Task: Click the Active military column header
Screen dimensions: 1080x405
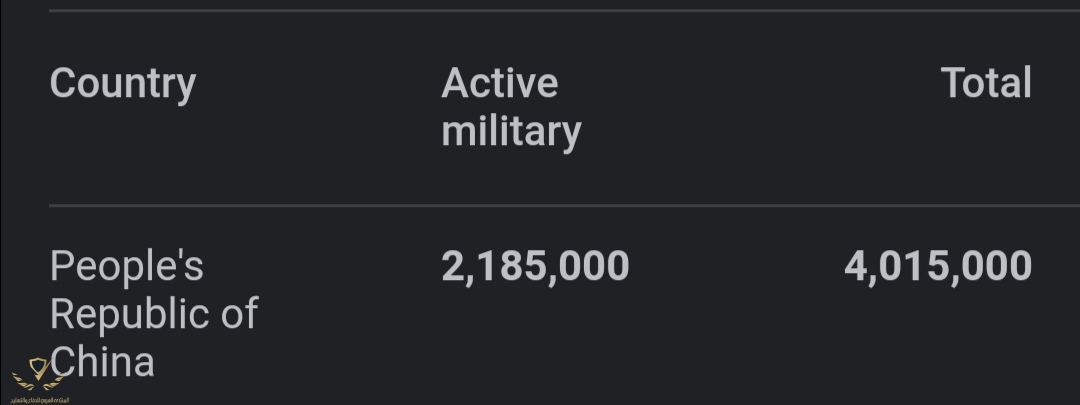Action: [511, 107]
